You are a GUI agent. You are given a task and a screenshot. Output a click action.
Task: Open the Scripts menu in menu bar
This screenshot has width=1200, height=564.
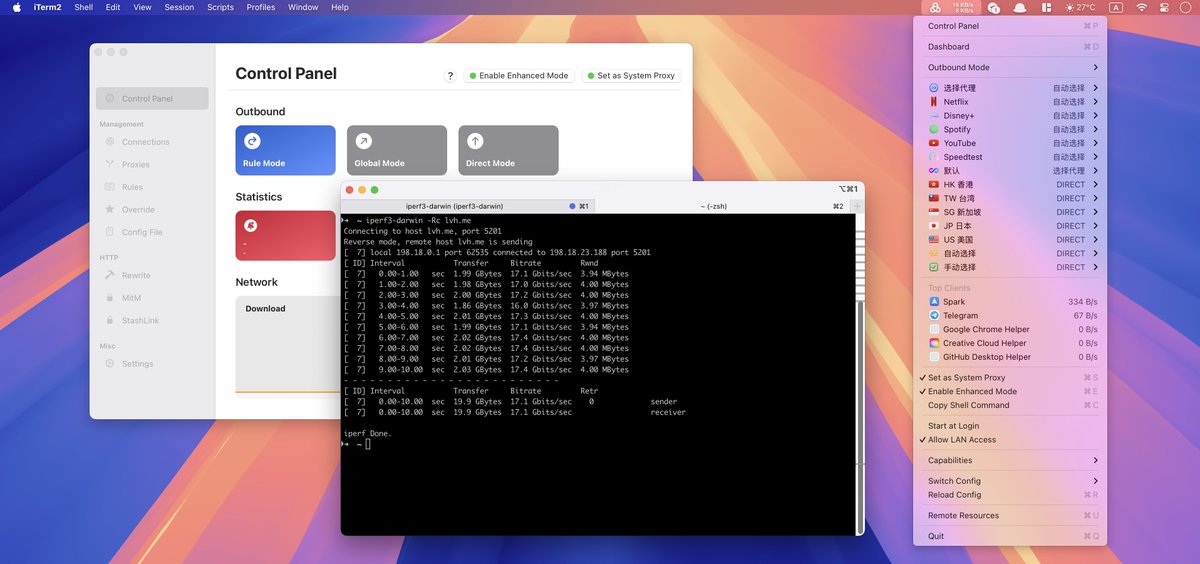pyautogui.click(x=220, y=7)
